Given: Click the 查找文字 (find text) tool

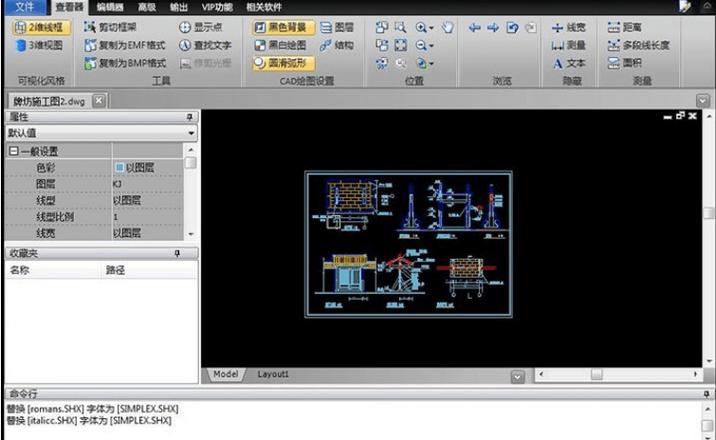Looking at the screenshot, I should 204,45.
